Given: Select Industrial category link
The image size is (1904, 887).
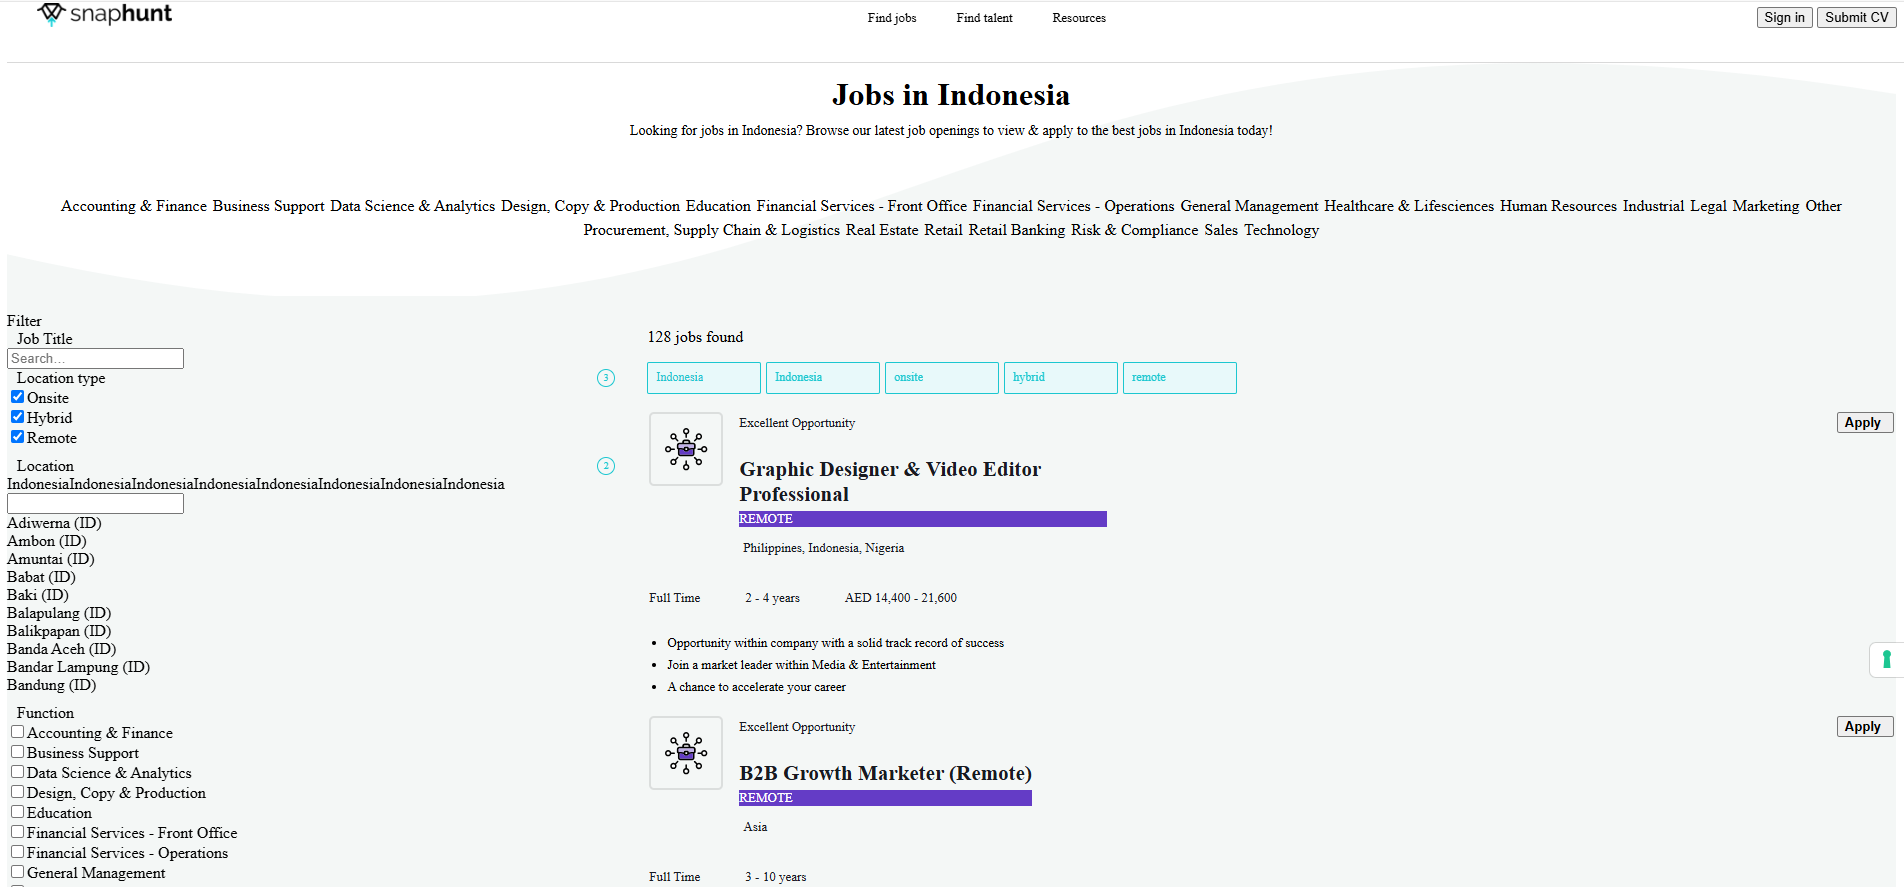Looking at the screenshot, I should point(1653,206).
